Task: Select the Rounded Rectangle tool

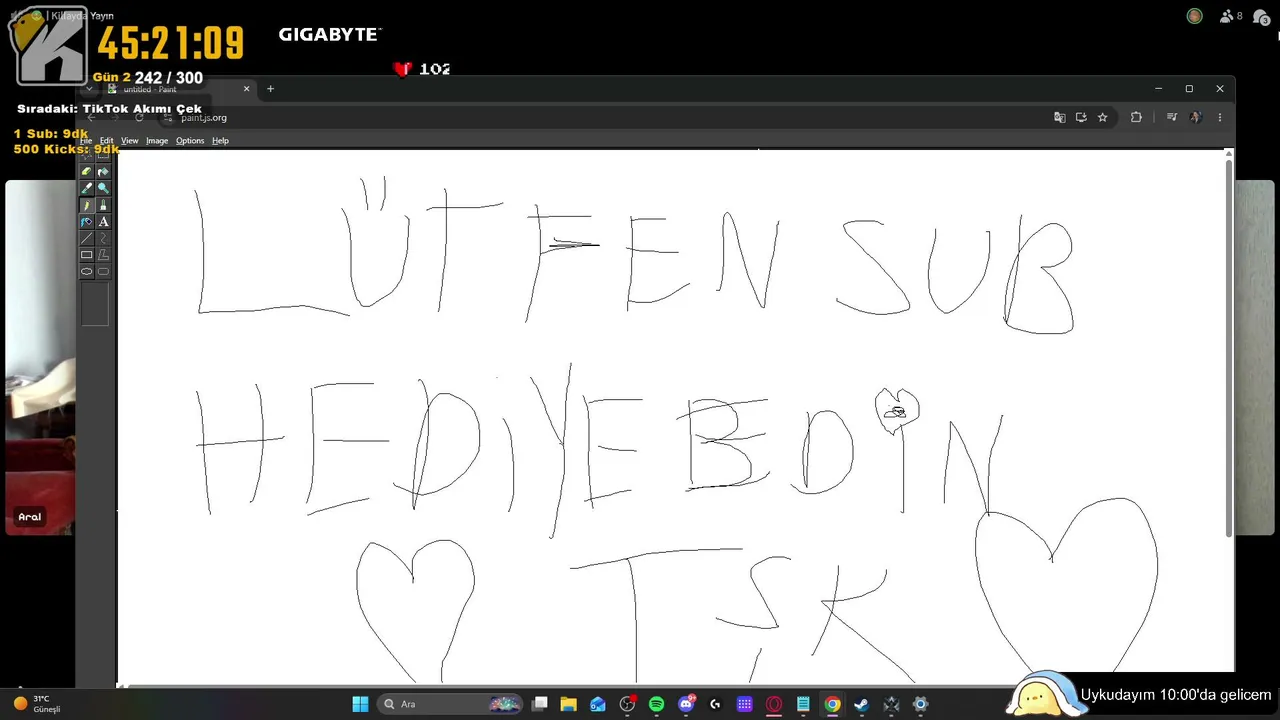Action: pyautogui.click(x=103, y=271)
